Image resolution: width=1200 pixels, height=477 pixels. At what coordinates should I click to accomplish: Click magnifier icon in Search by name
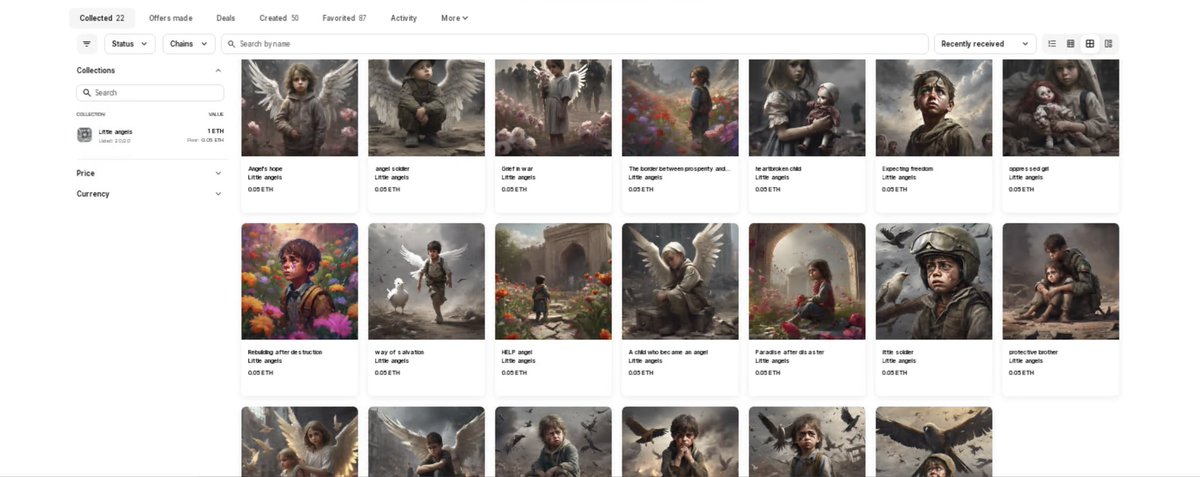[x=231, y=44]
